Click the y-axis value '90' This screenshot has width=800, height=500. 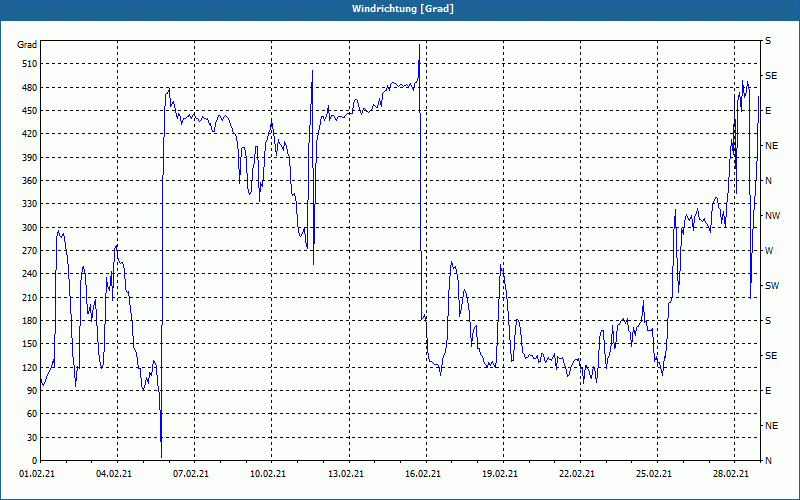32,391
